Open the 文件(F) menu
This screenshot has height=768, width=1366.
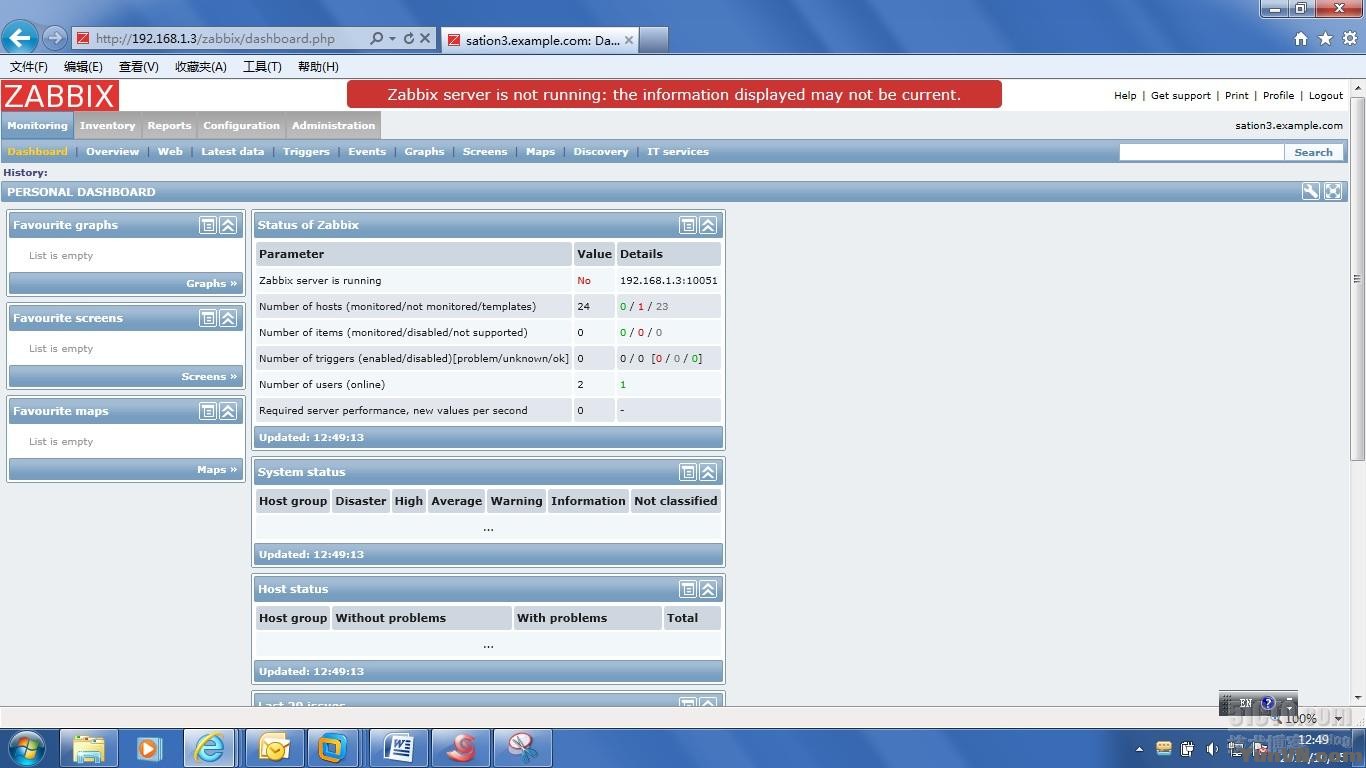pyautogui.click(x=29, y=67)
